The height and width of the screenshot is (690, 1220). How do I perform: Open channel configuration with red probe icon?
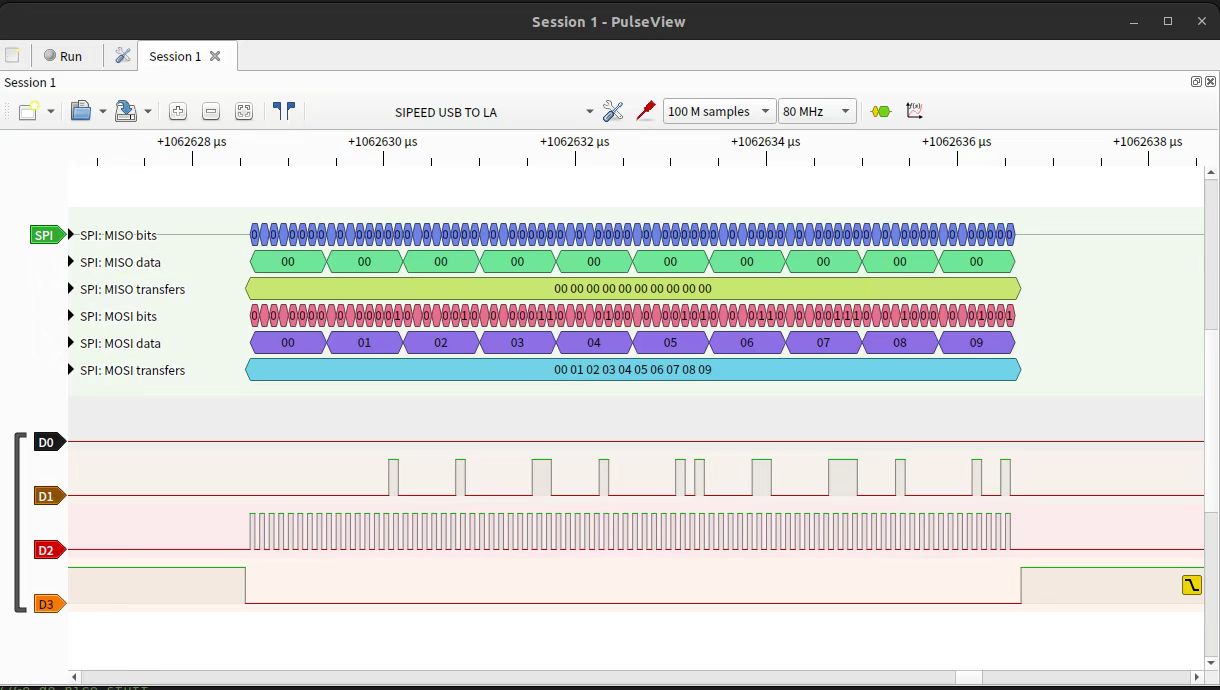[x=646, y=111]
